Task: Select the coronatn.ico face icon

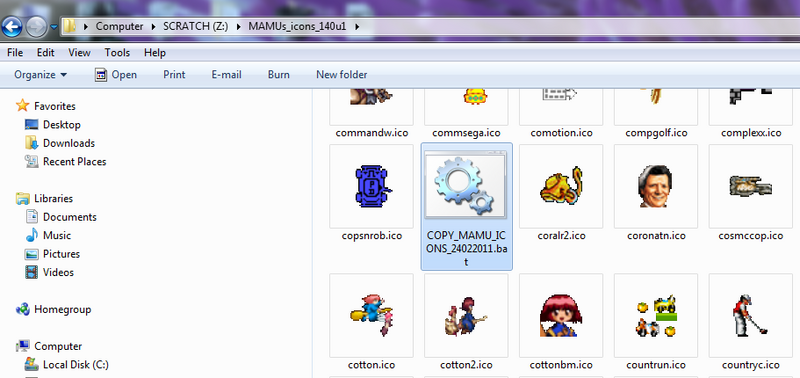Action: point(656,186)
